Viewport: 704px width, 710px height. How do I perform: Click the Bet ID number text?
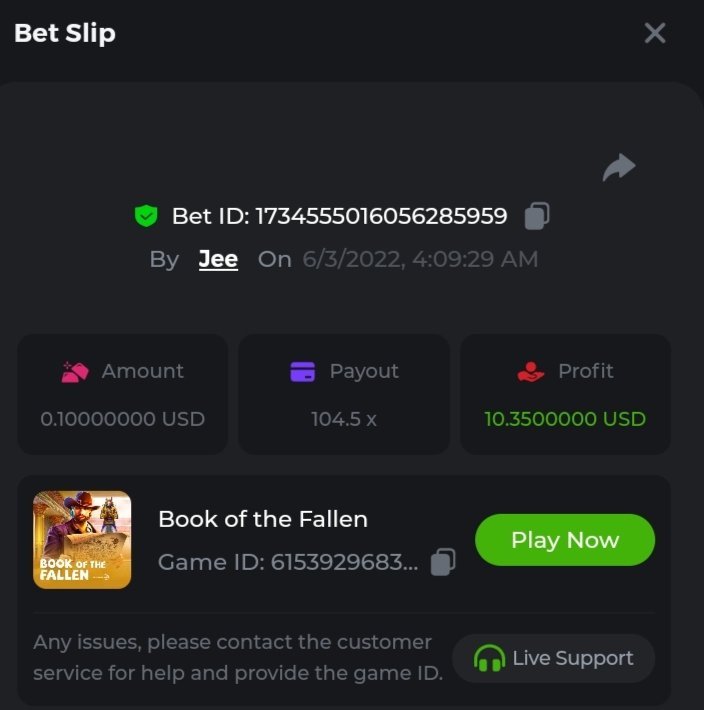[x=381, y=216]
